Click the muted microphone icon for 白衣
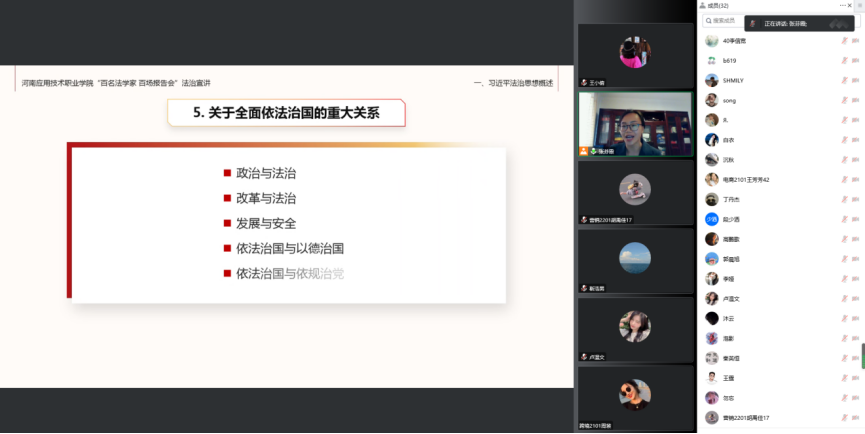Viewport: 865px width, 434px height. click(845, 140)
